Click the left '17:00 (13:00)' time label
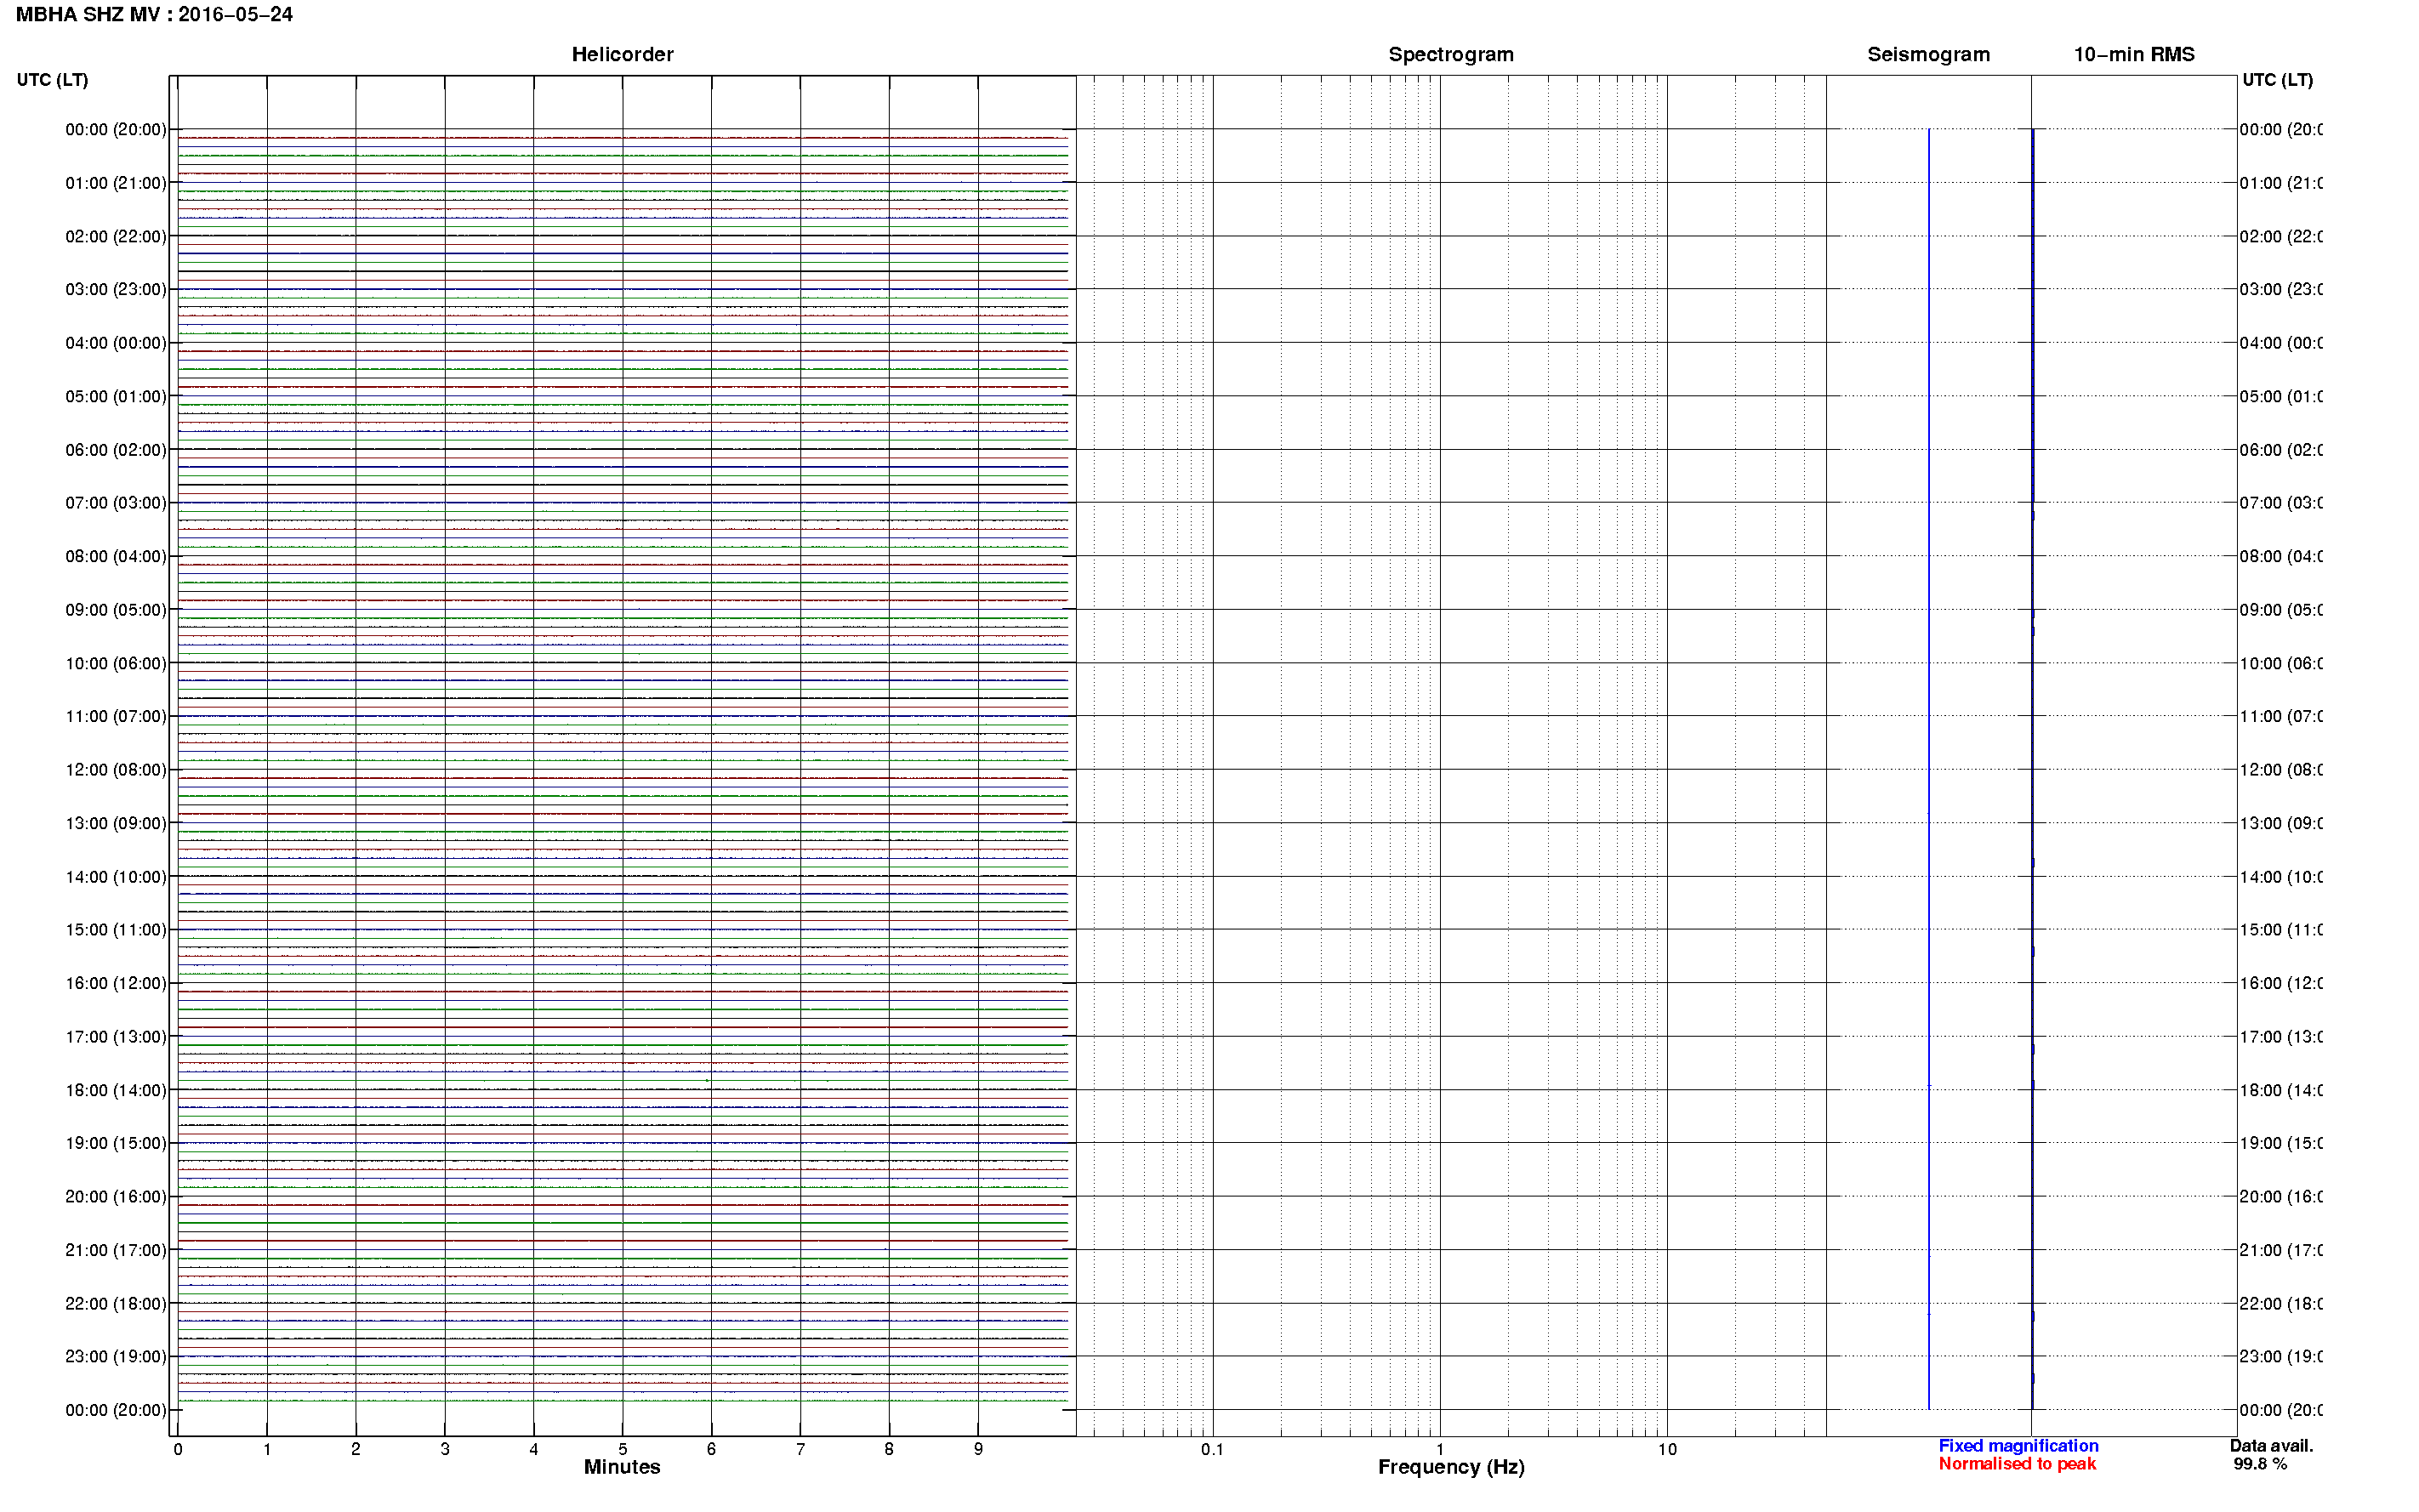 pyautogui.click(x=116, y=1037)
